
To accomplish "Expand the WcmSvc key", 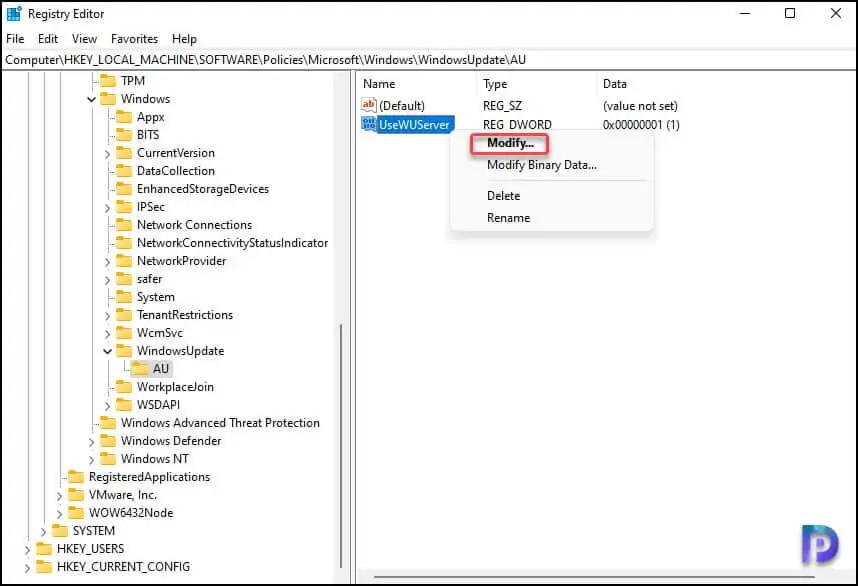I will coord(107,334).
